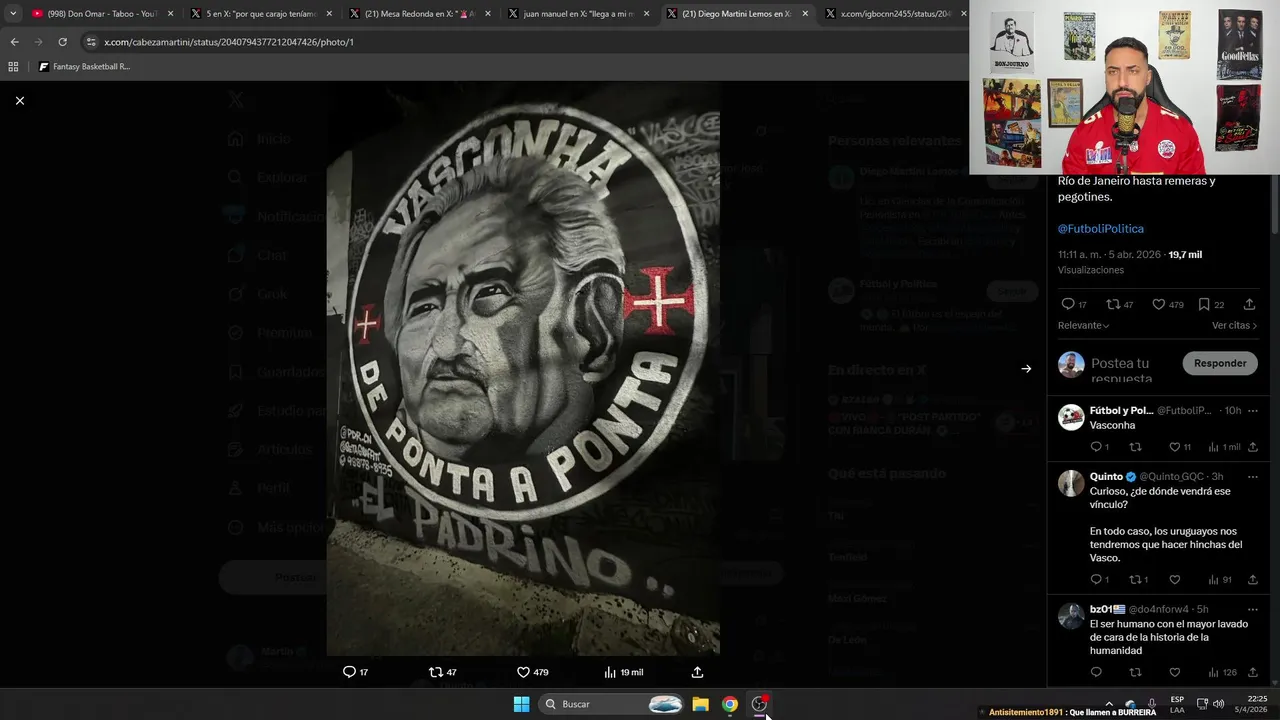Repost from right panel icon showing 47
Image resolution: width=1280 pixels, height=720 pixels.
1113,304
